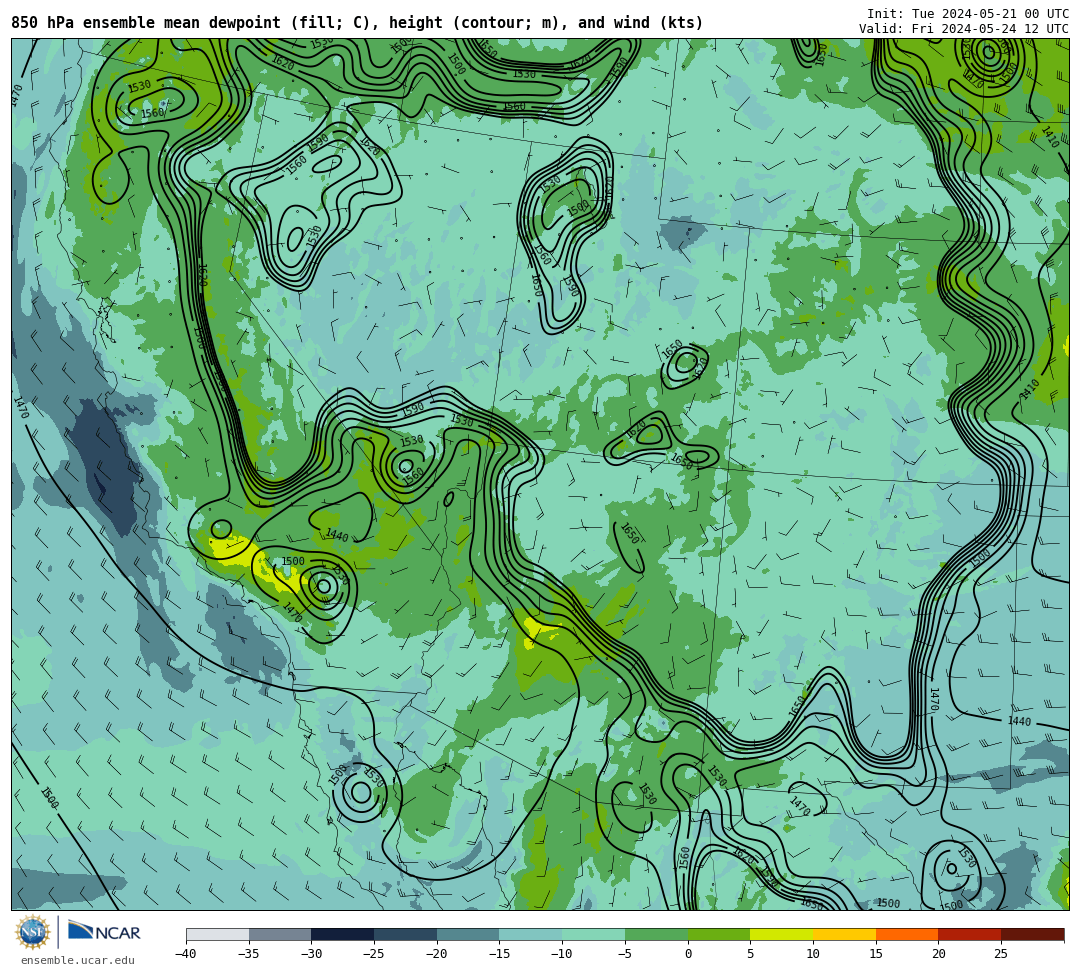Click the medium green colorbar swatch between -5 and 0
Viewport: 1080px width, 973px height.
656,934
